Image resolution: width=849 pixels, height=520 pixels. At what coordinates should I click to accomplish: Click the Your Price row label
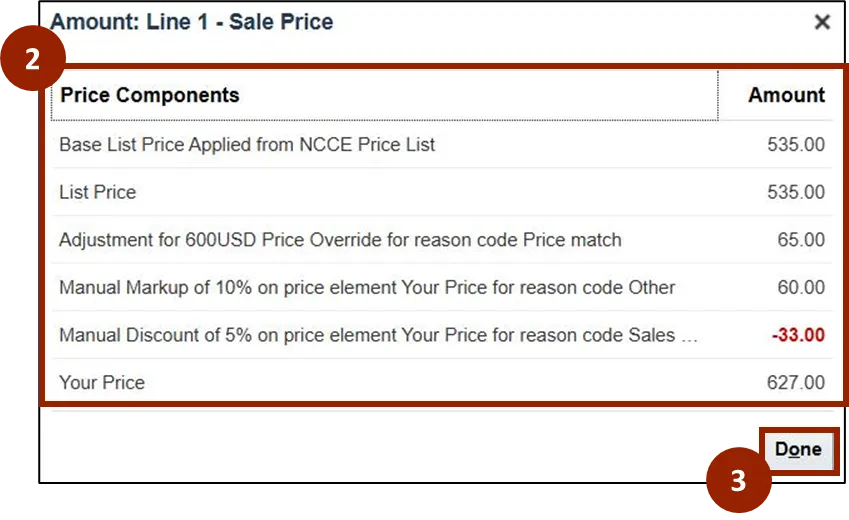[102, 383]
